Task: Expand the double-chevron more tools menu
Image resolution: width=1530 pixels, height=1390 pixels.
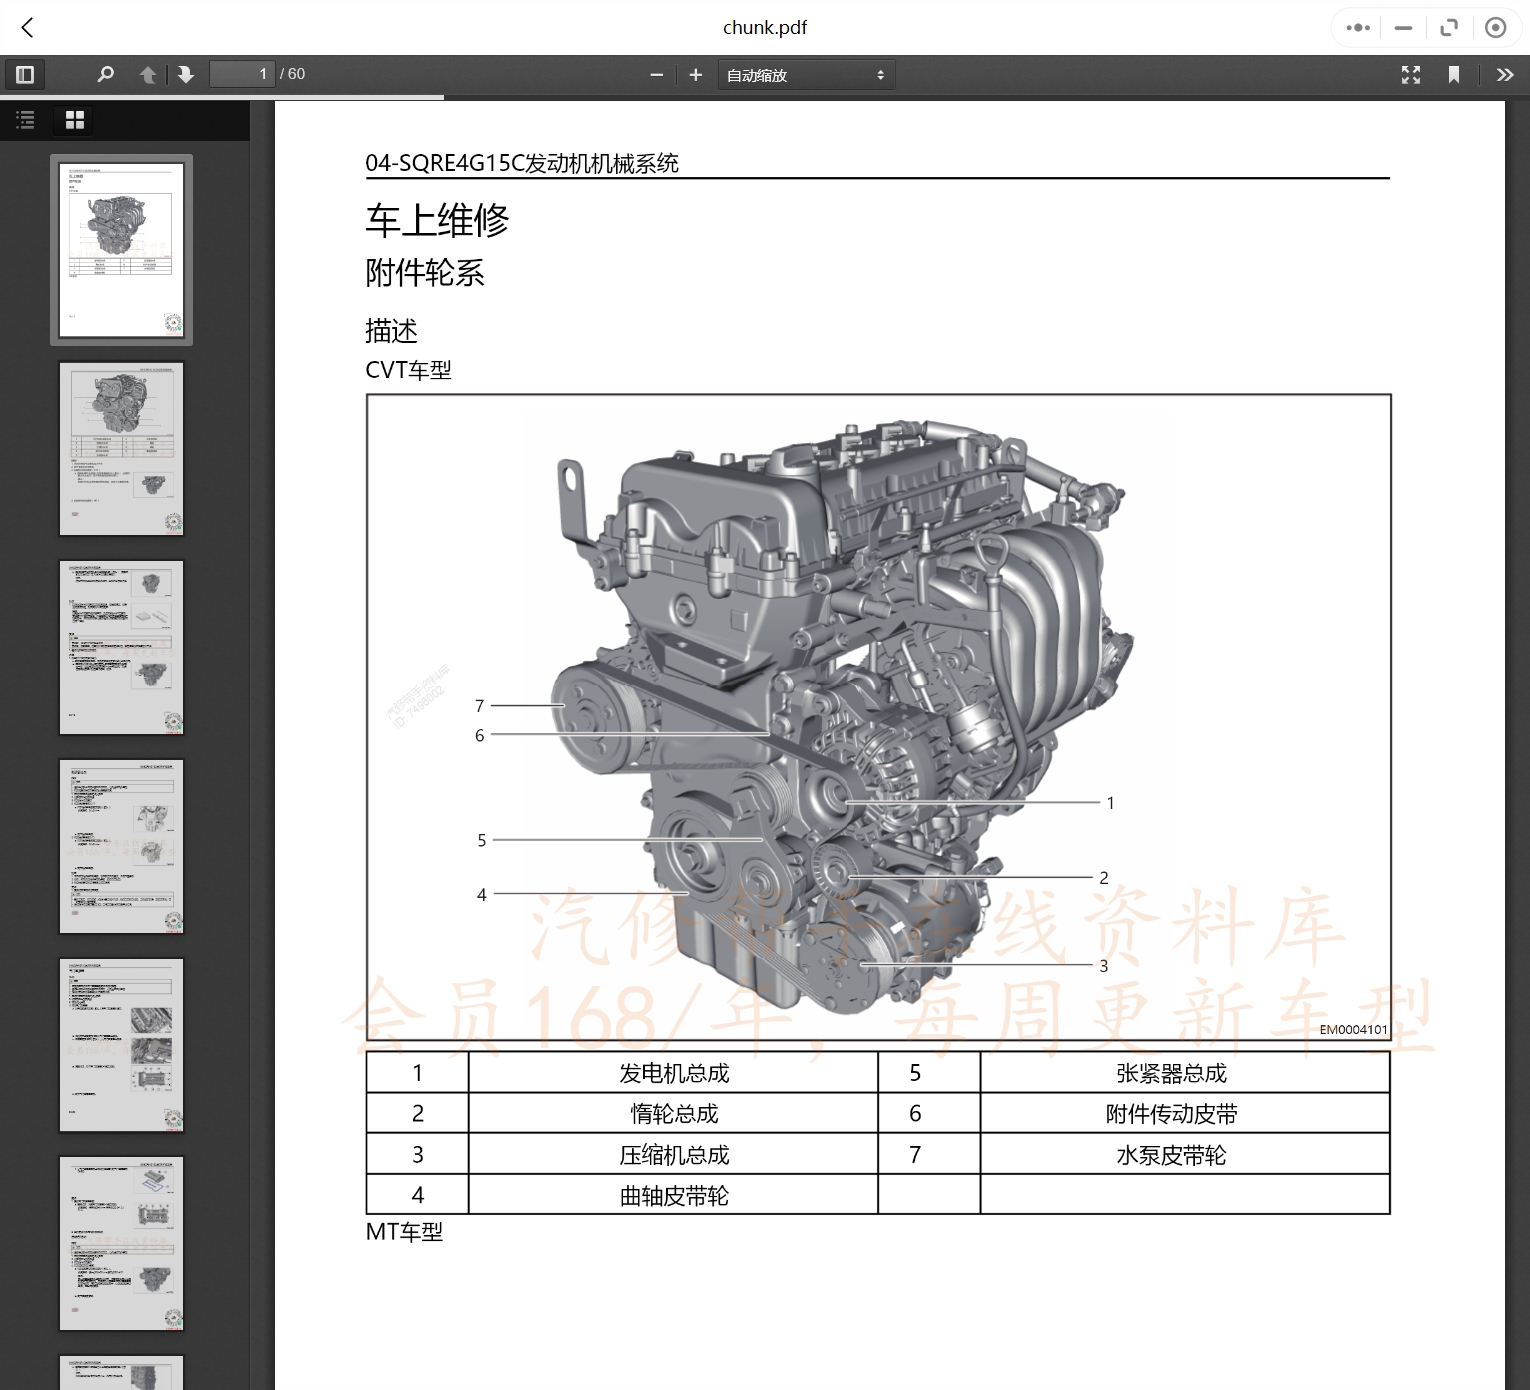Action: click(1505, 74)
